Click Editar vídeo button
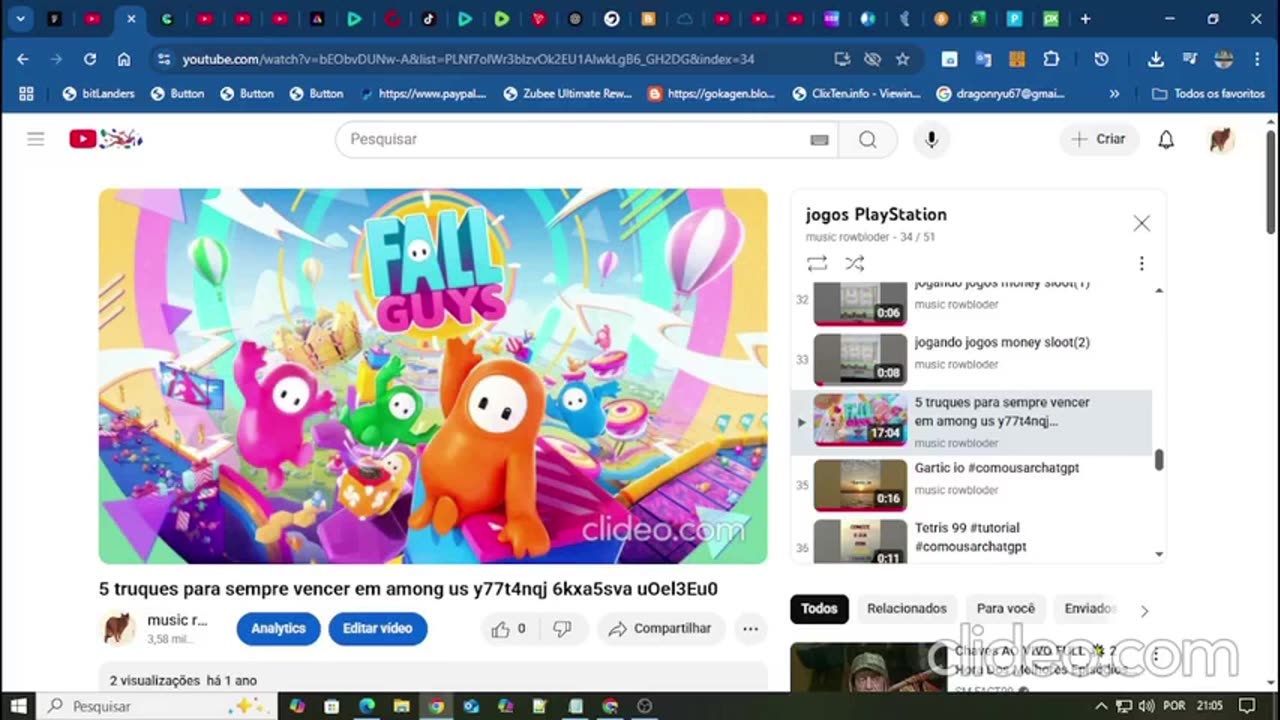This screenshot has width=1280, height=720. (377, 629)
